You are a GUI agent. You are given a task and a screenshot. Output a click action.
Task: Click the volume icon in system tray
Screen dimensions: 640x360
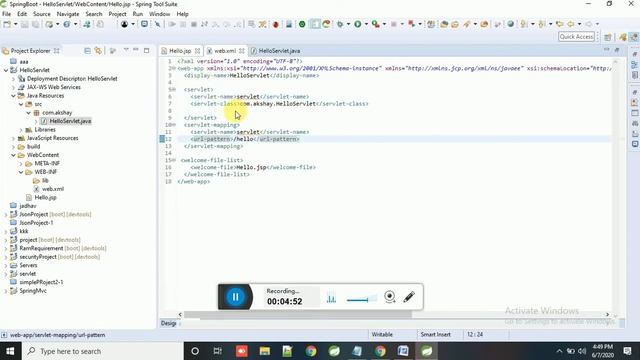tap(582, 351)
